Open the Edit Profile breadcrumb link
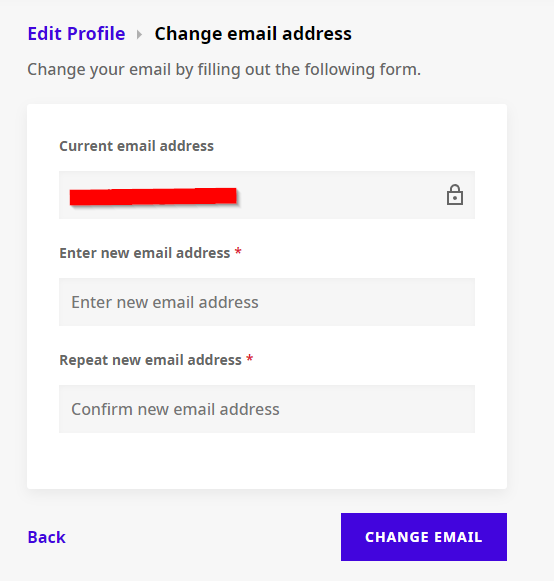 [76, 34]
